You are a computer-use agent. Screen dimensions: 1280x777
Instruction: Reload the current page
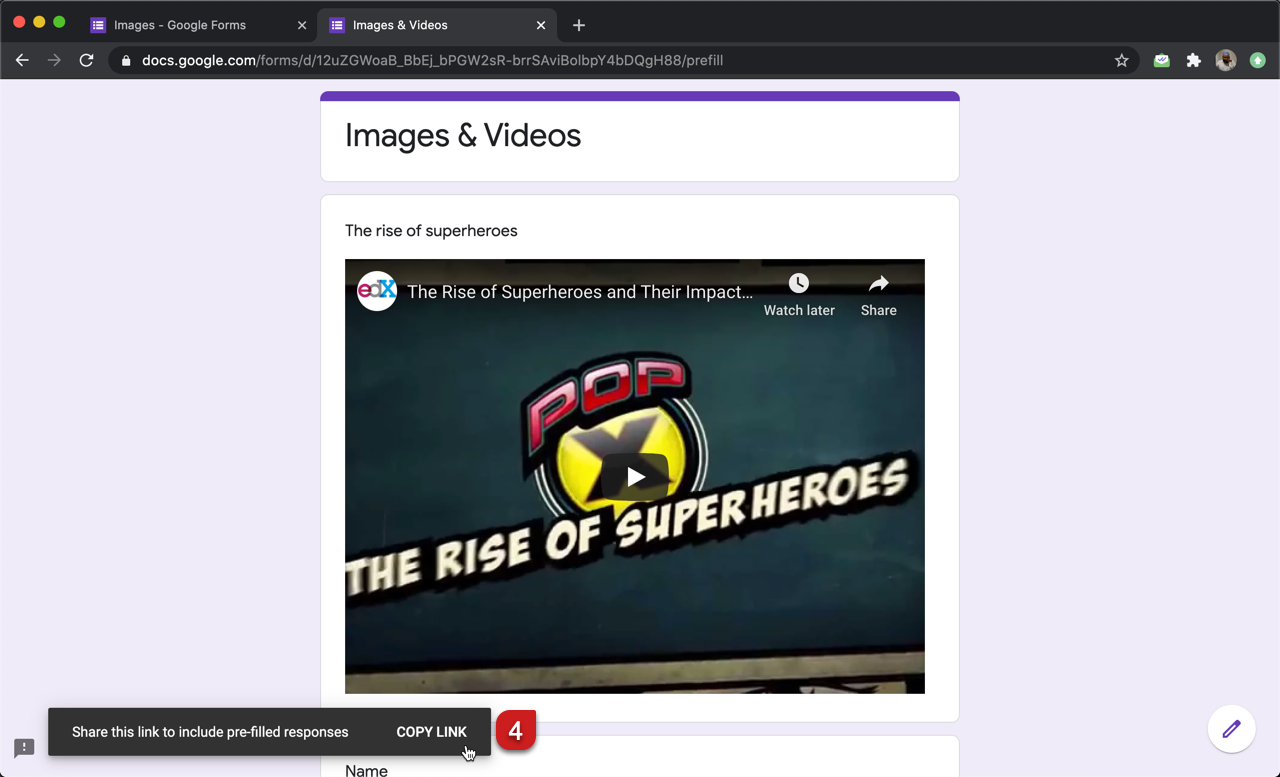click(x=86, y=60)
